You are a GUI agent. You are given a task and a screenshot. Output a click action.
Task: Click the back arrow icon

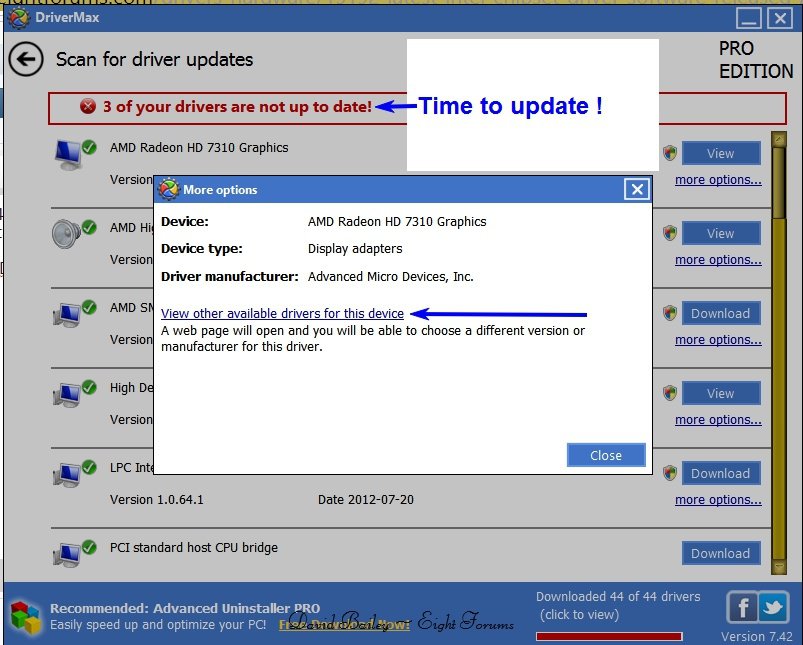click(x=26, y=59)
